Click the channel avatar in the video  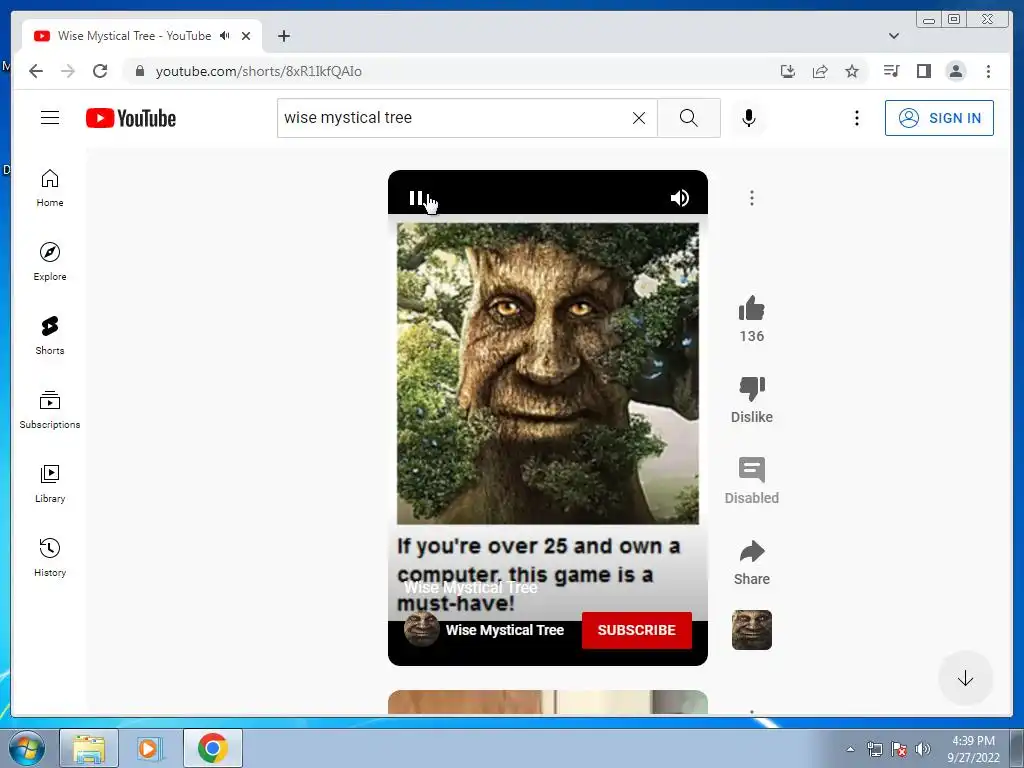pos(421,629)
